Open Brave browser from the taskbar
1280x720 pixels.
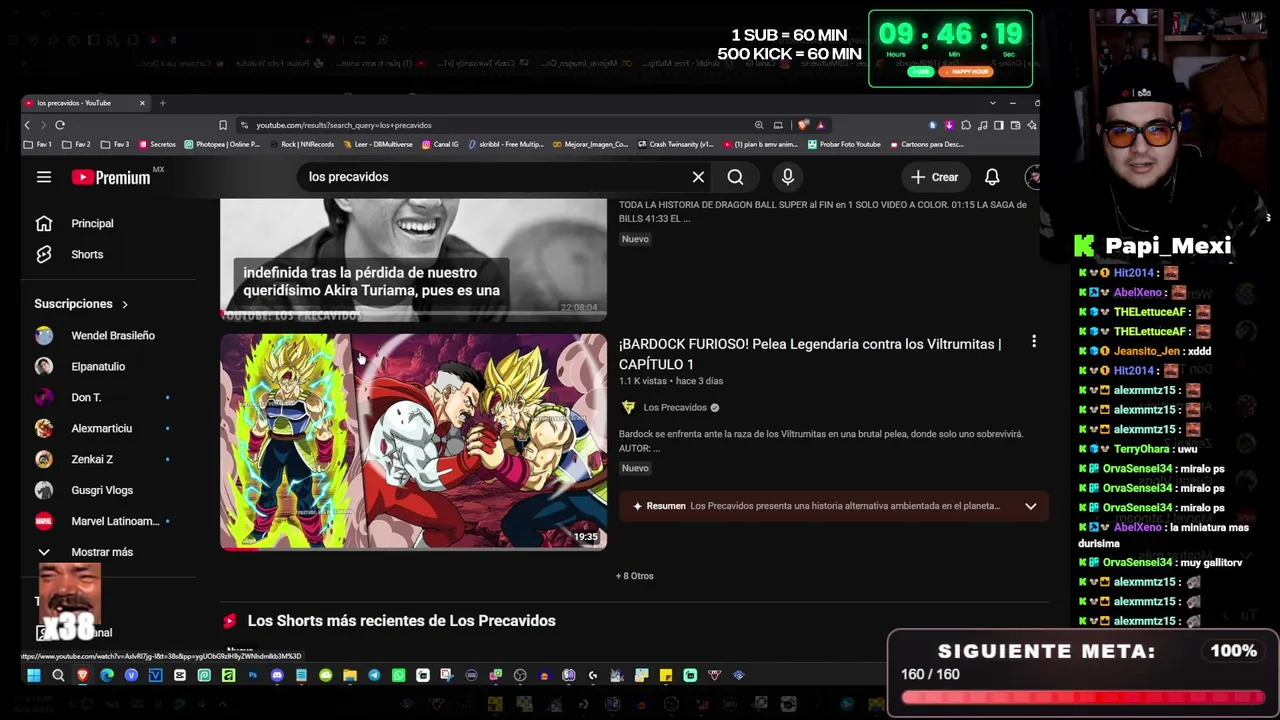click(83, 676)
